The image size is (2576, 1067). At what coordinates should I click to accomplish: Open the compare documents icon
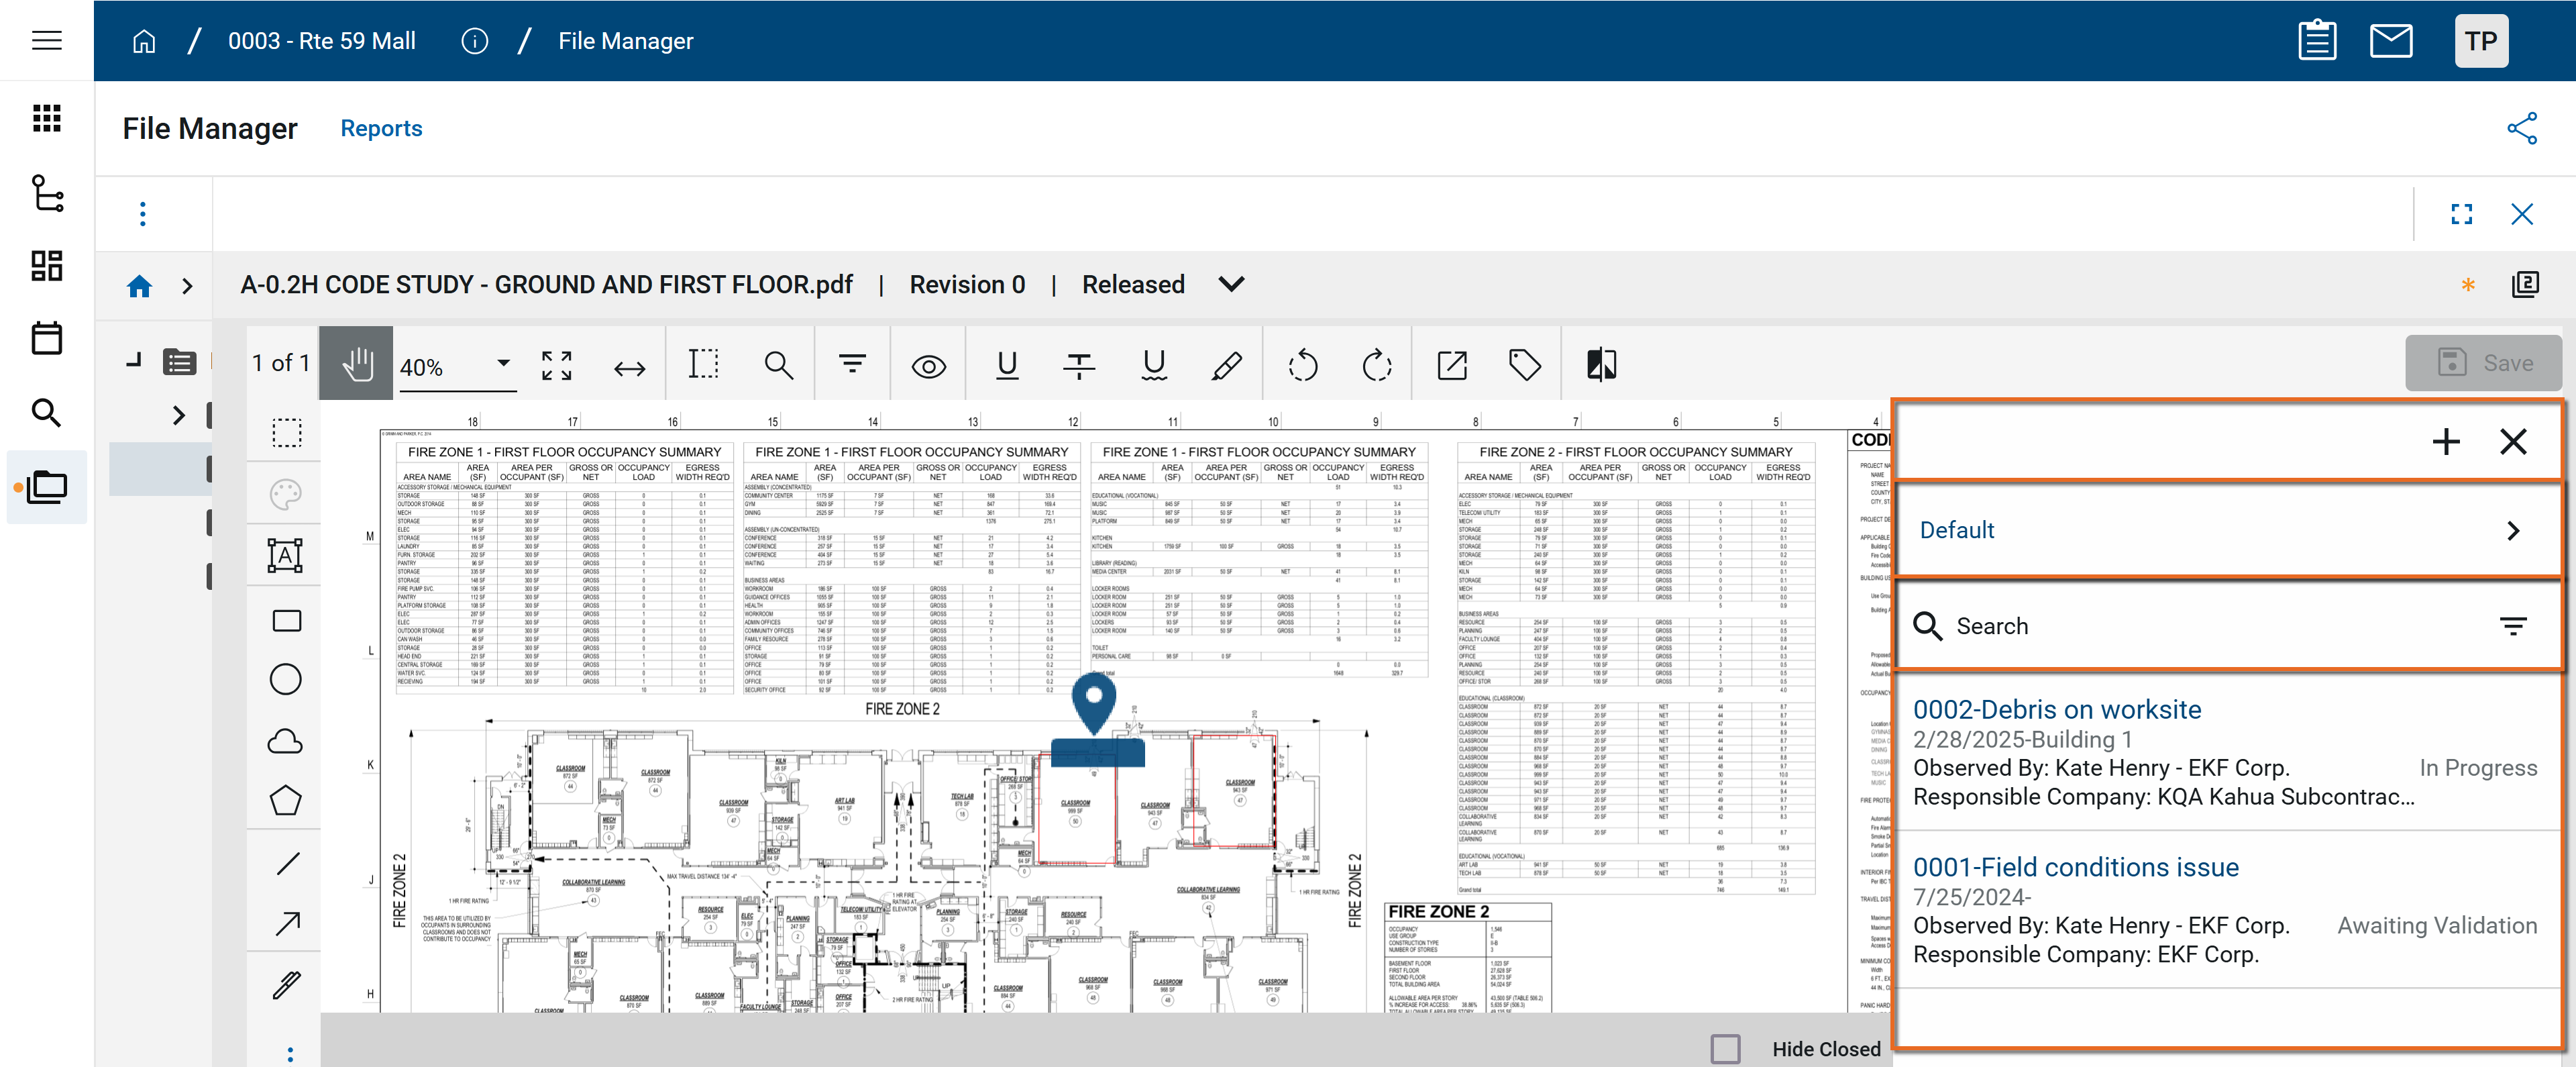click(1601, 365)
